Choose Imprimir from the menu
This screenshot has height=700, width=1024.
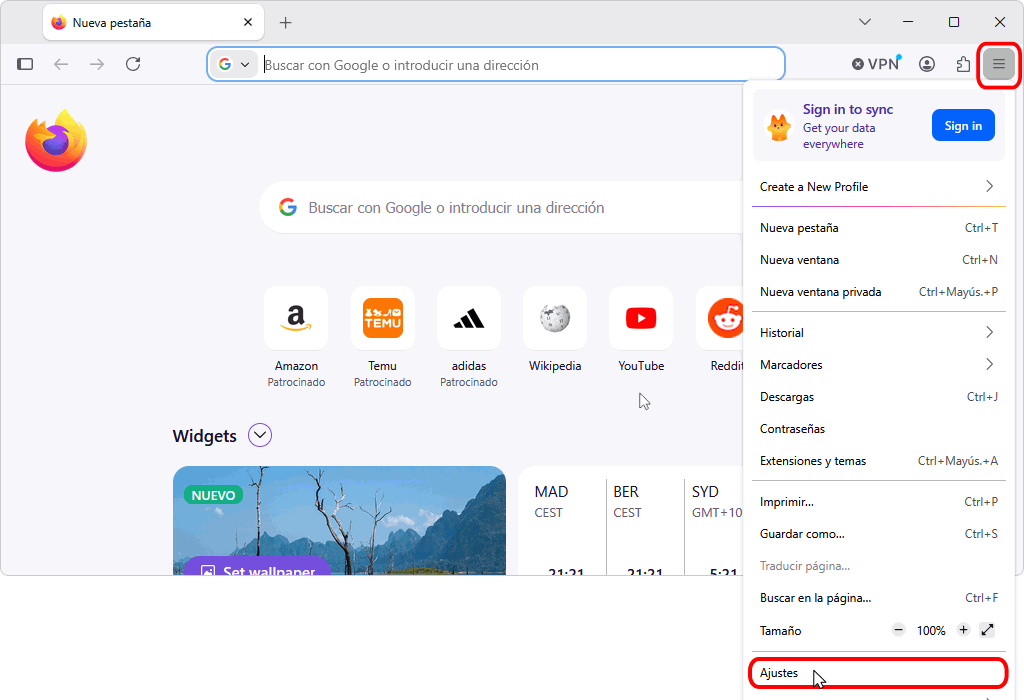point(878,502)
